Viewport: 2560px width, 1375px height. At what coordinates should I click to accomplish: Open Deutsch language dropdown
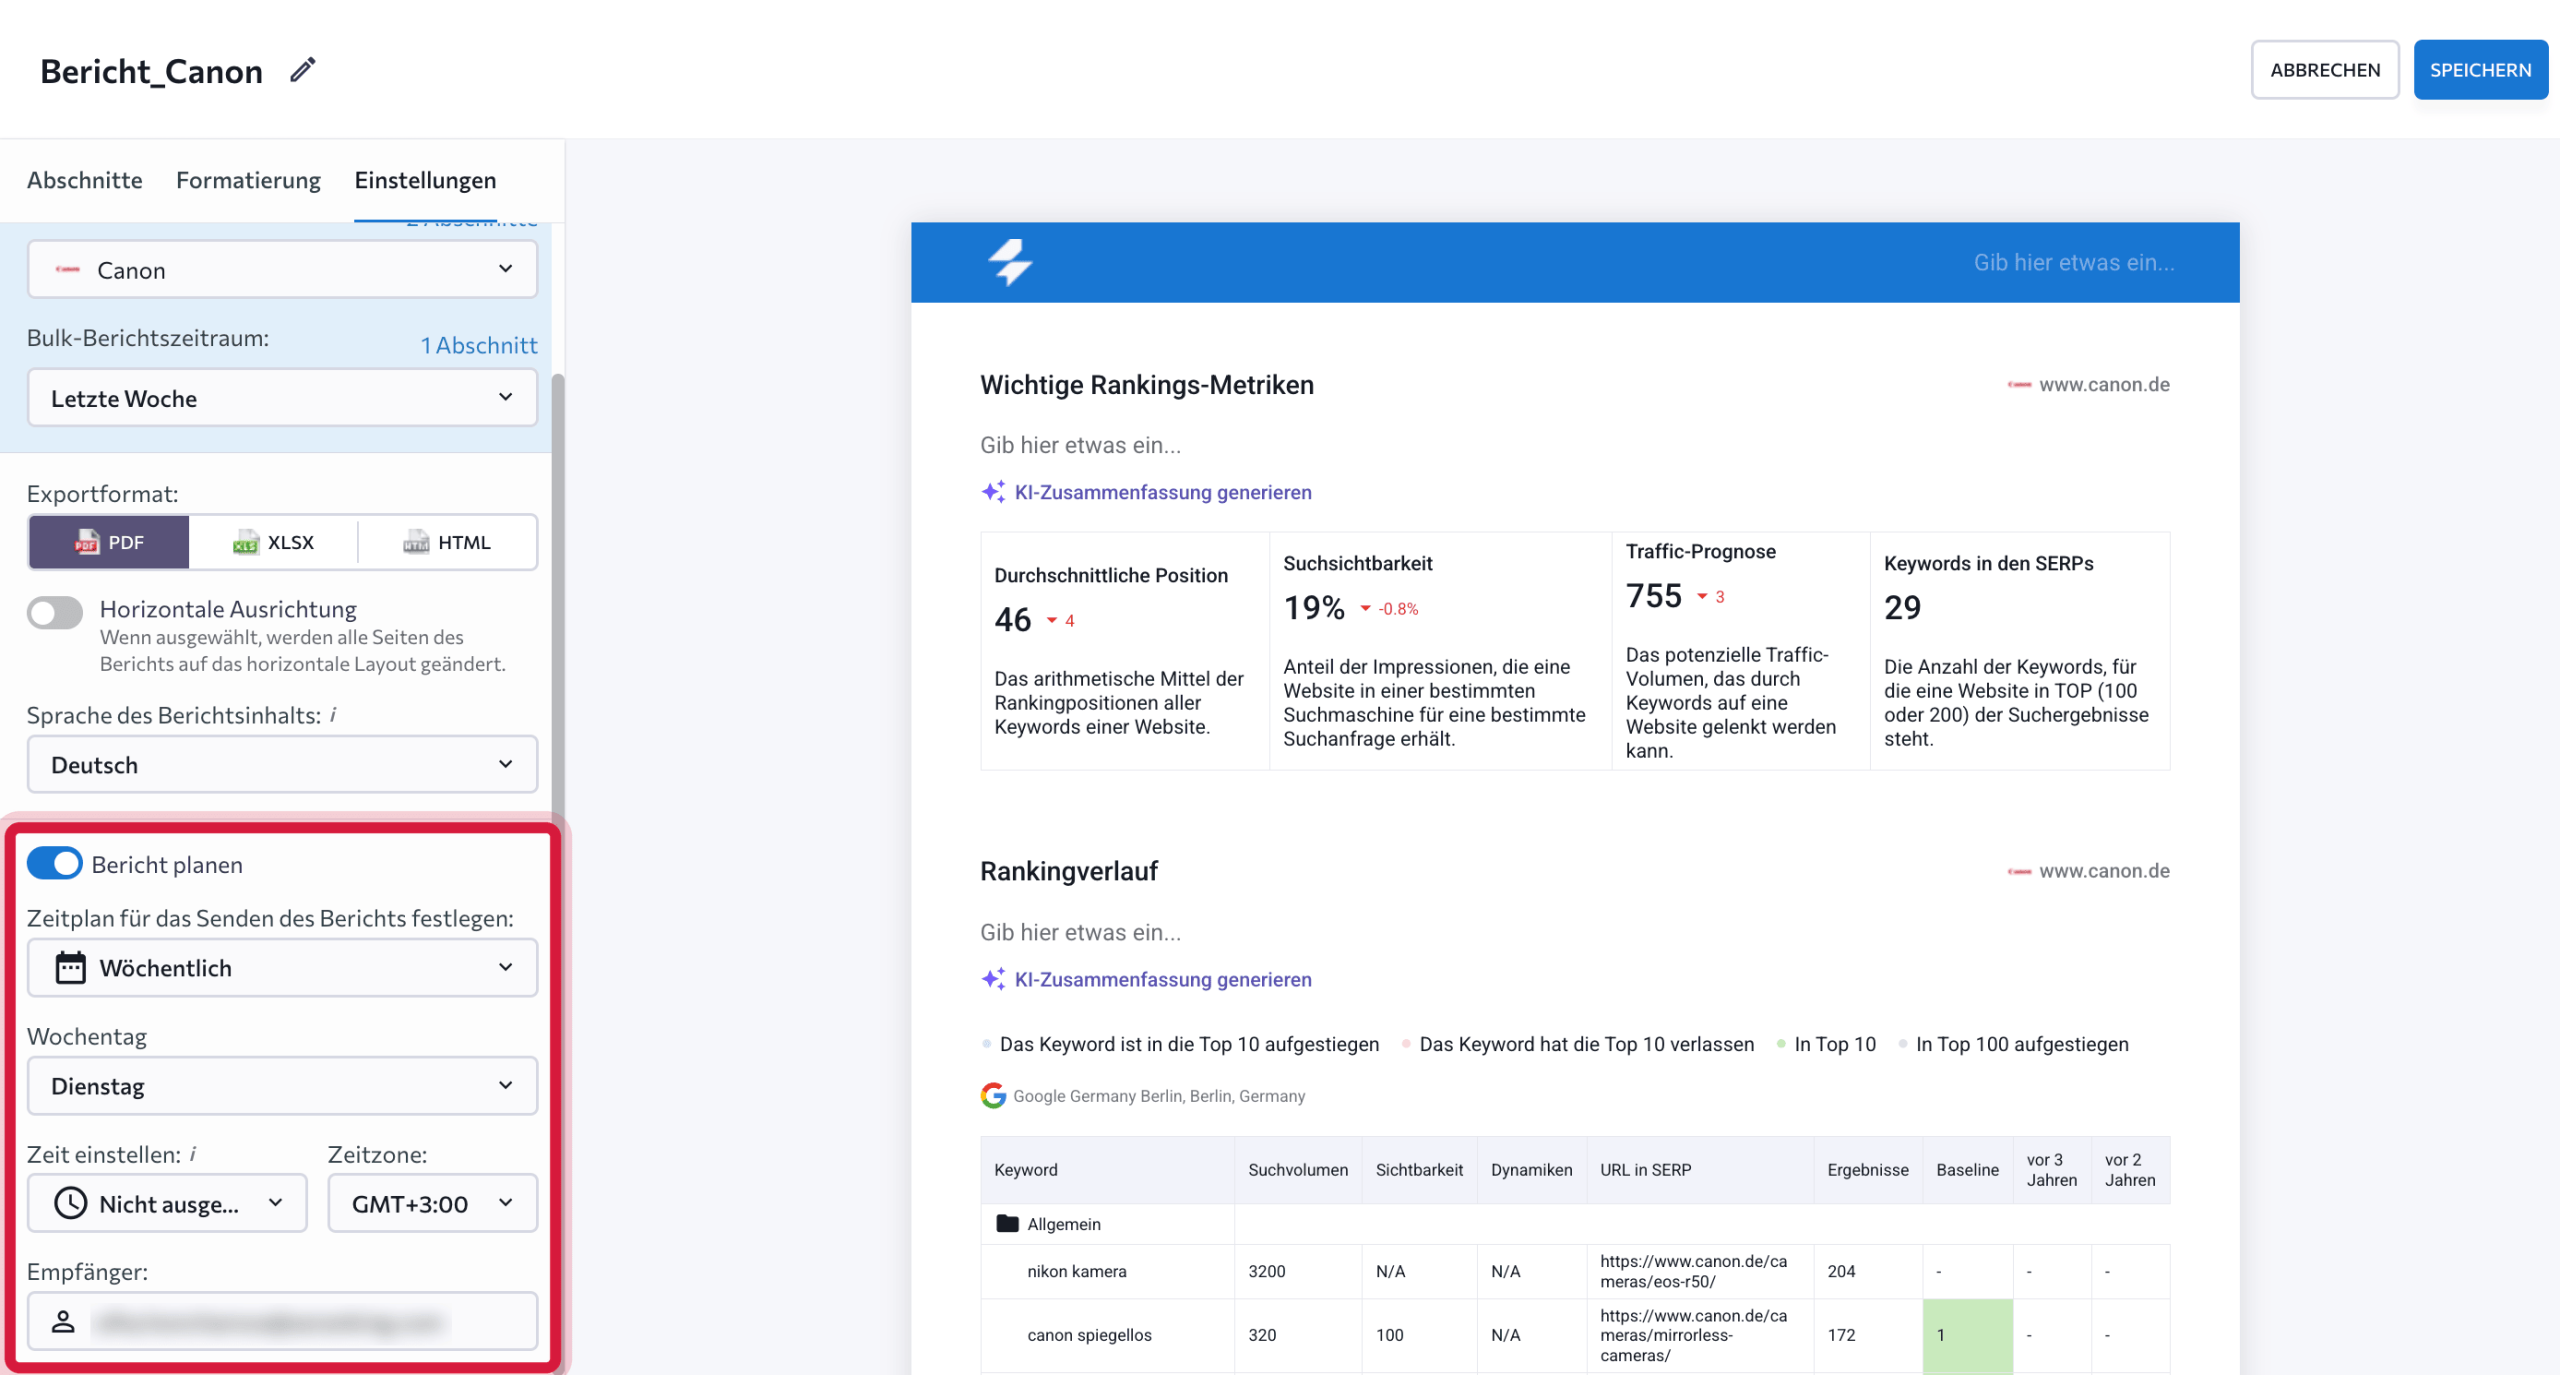pos(282,765)
